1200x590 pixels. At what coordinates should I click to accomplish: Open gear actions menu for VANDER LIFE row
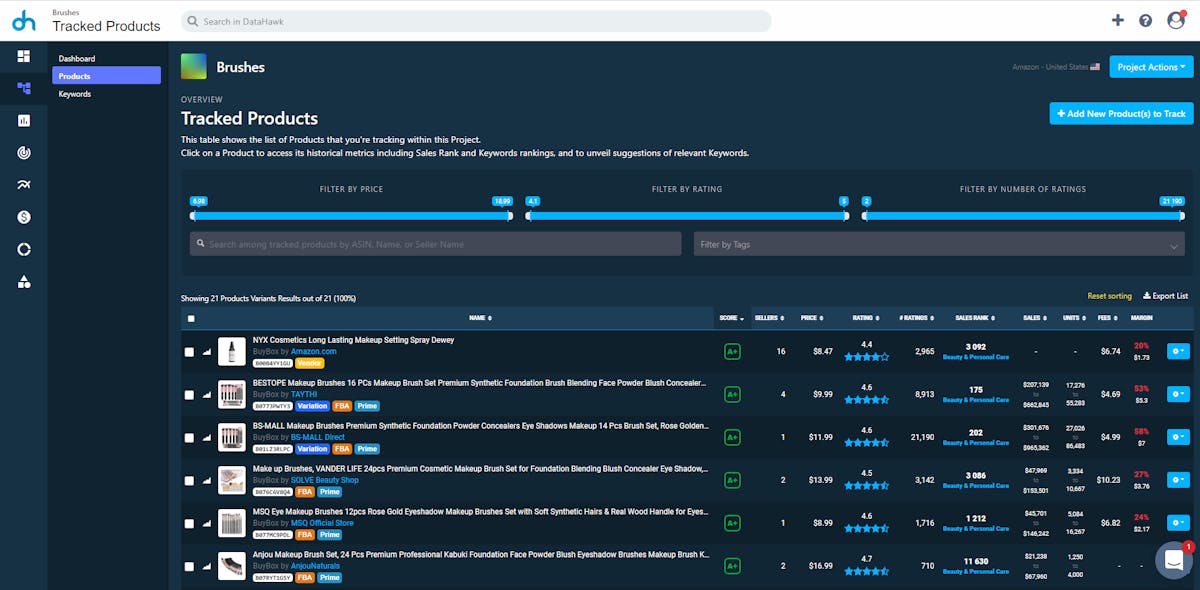click(1178, 480)
